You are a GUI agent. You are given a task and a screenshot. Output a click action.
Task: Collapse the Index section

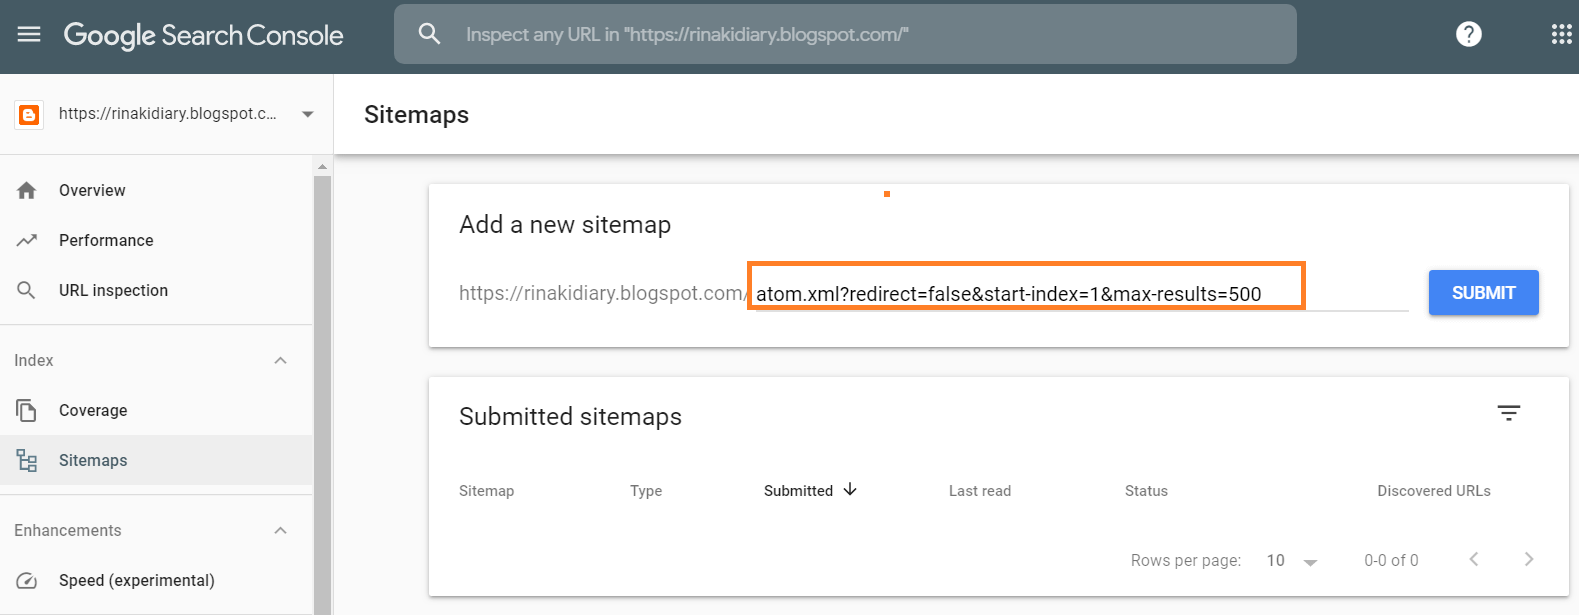click(281, 360)
